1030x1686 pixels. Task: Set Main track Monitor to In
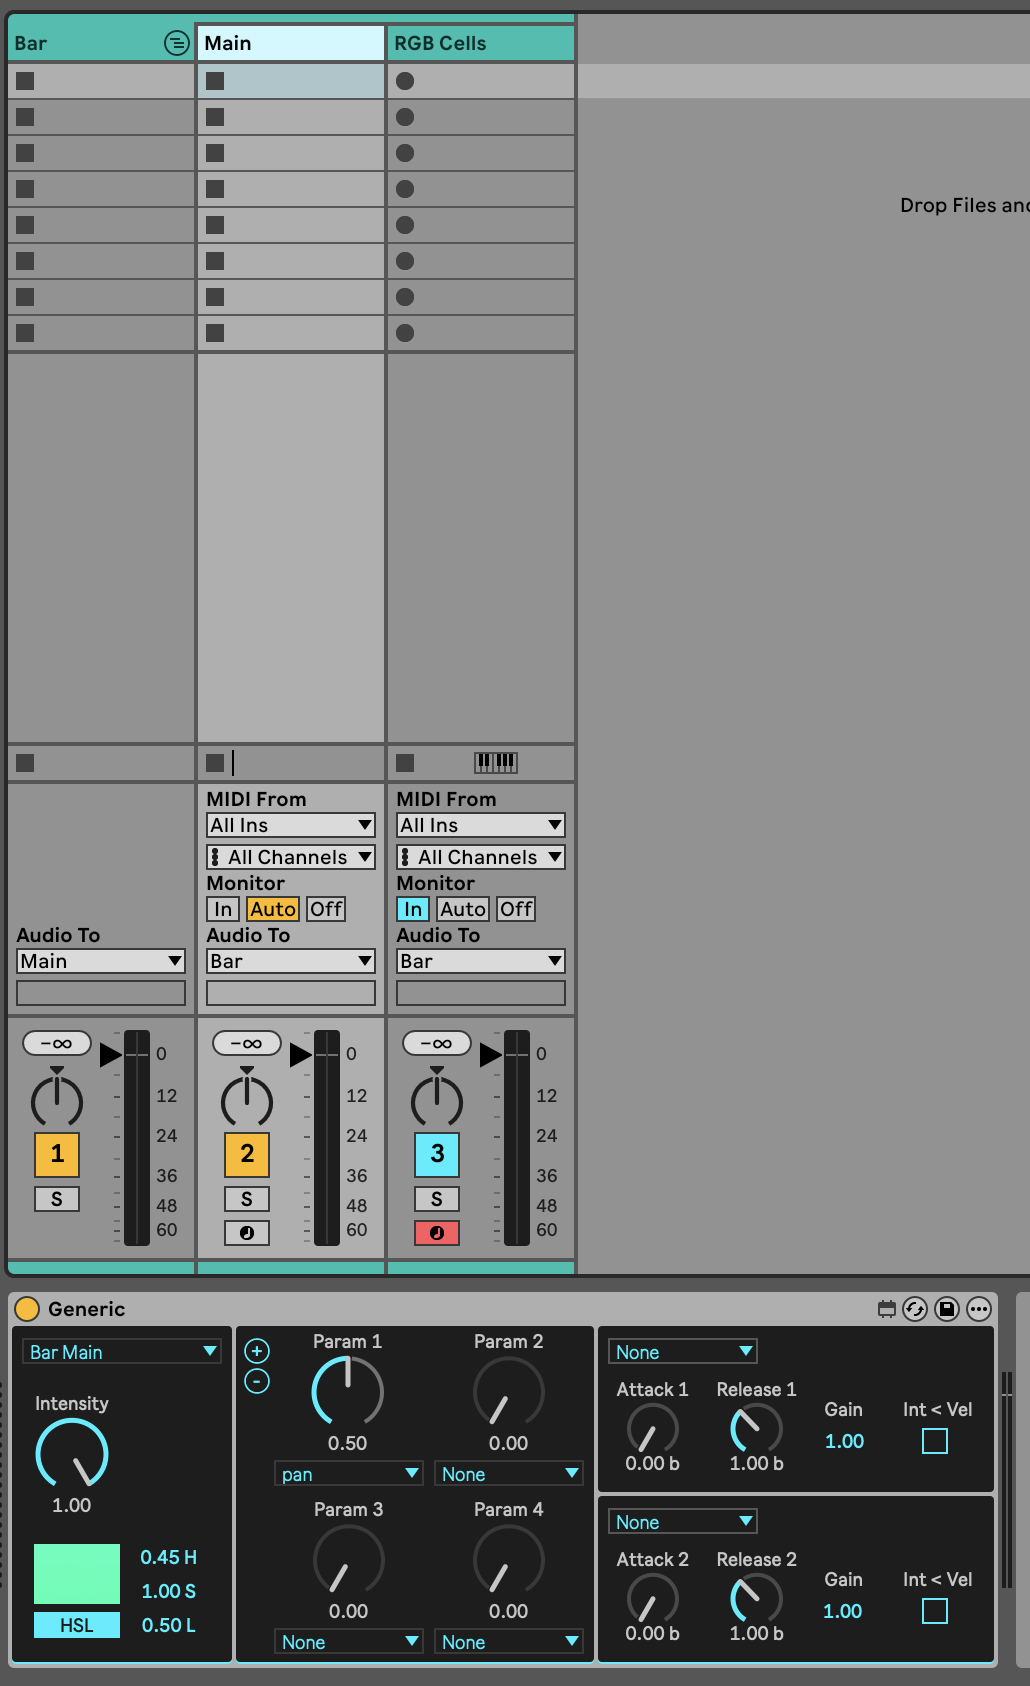pos(223,909)
